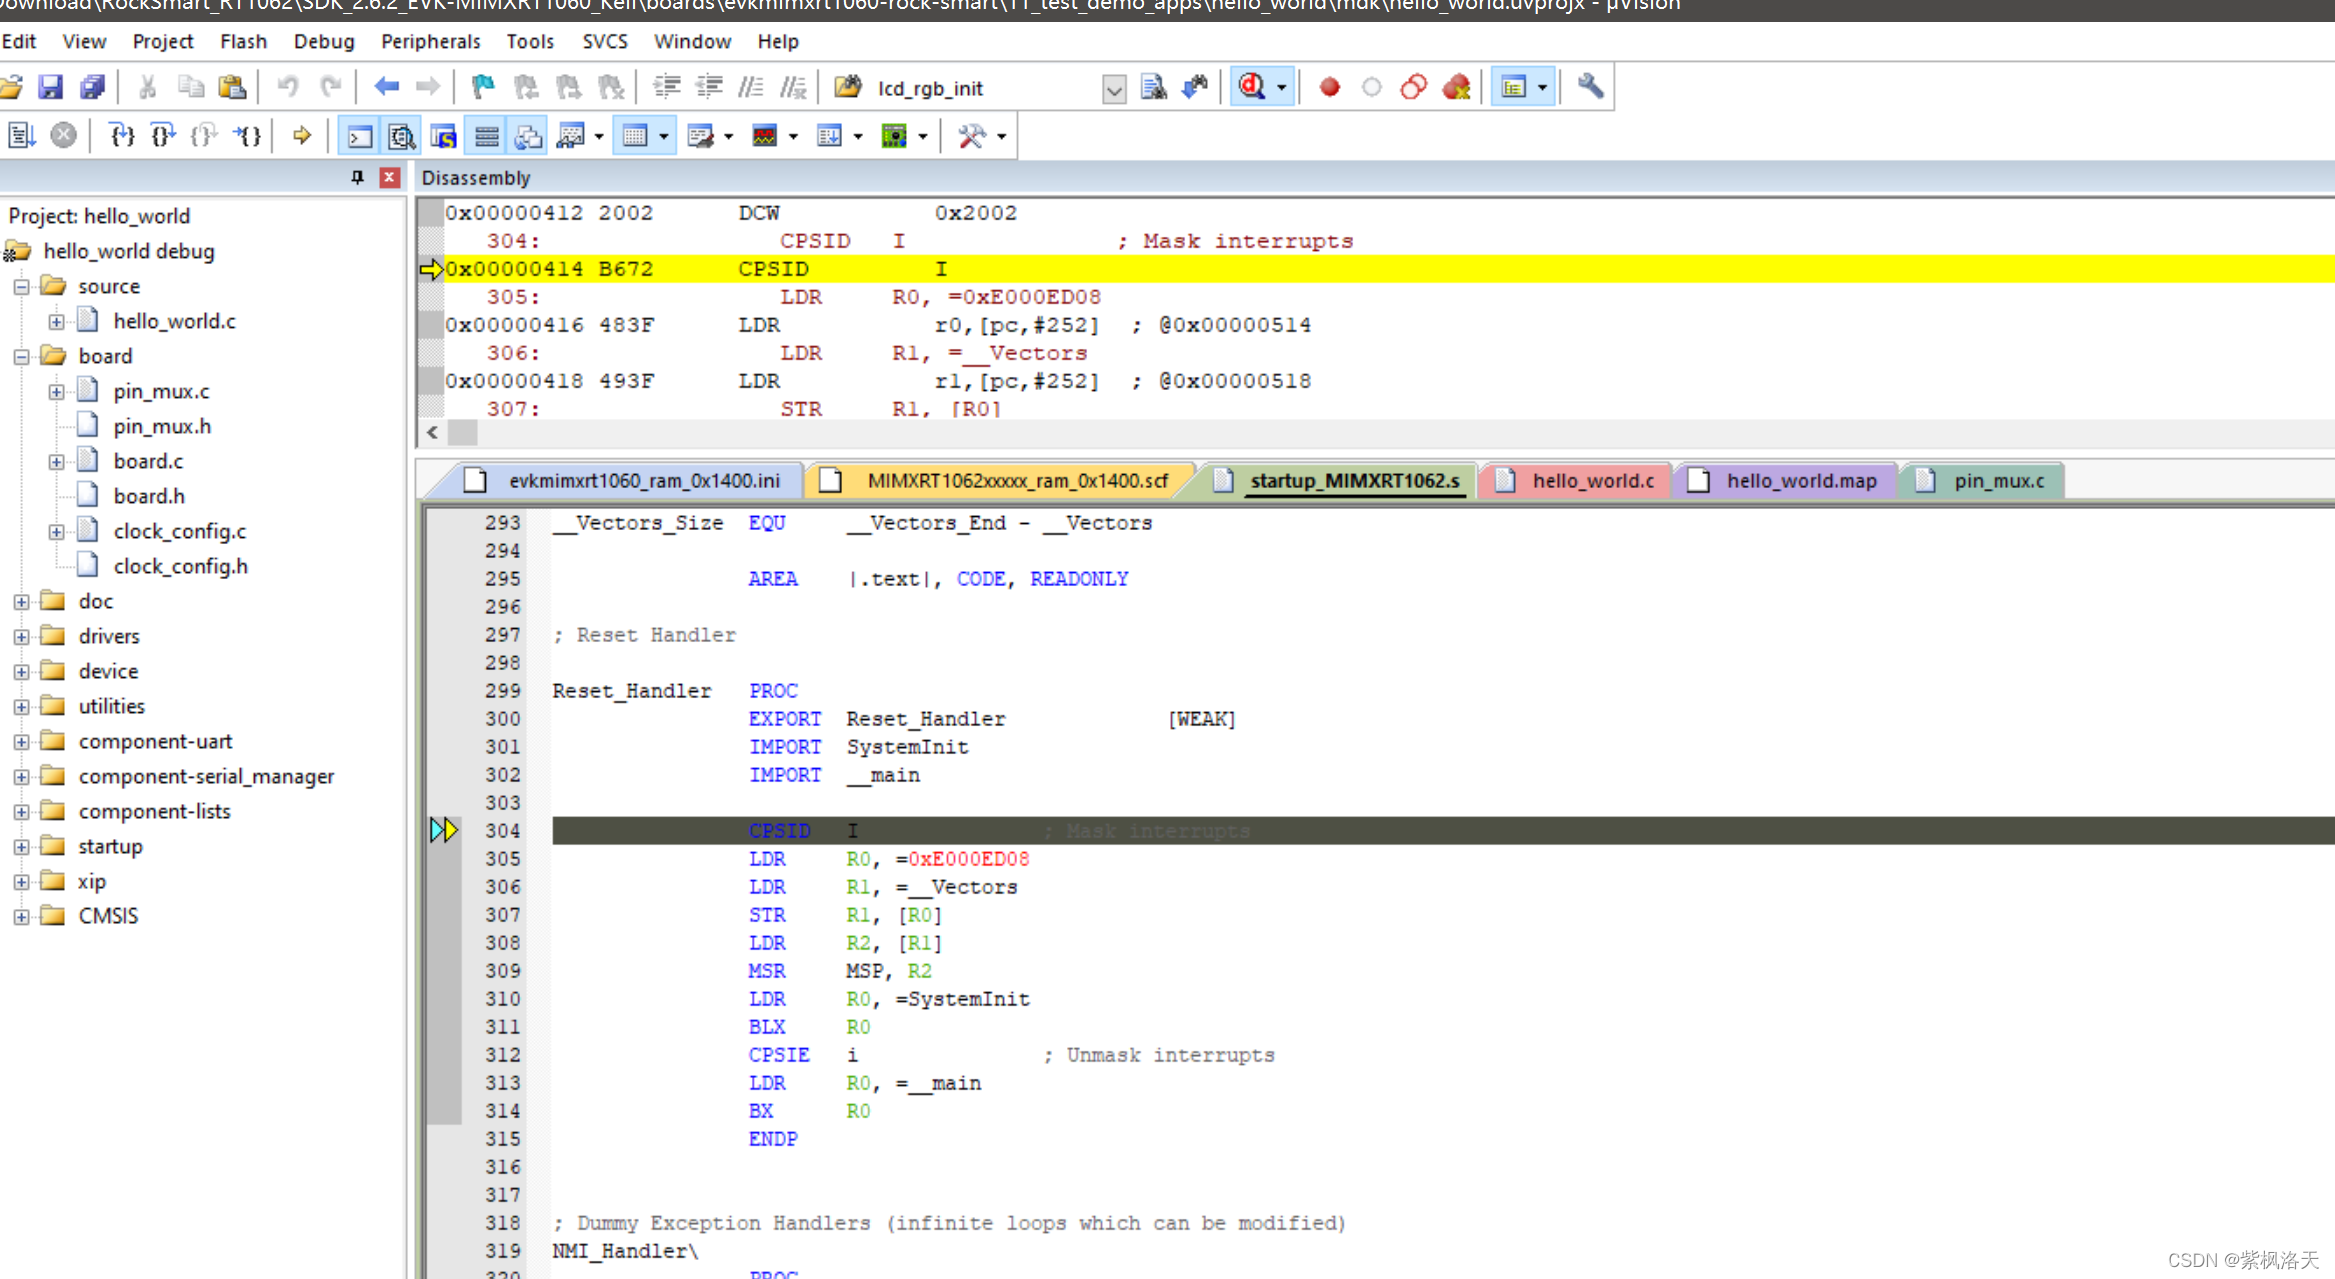The image size is (2335, 1279).
Task: Toggle the Command Window button
Action: [x=359, y=136]
